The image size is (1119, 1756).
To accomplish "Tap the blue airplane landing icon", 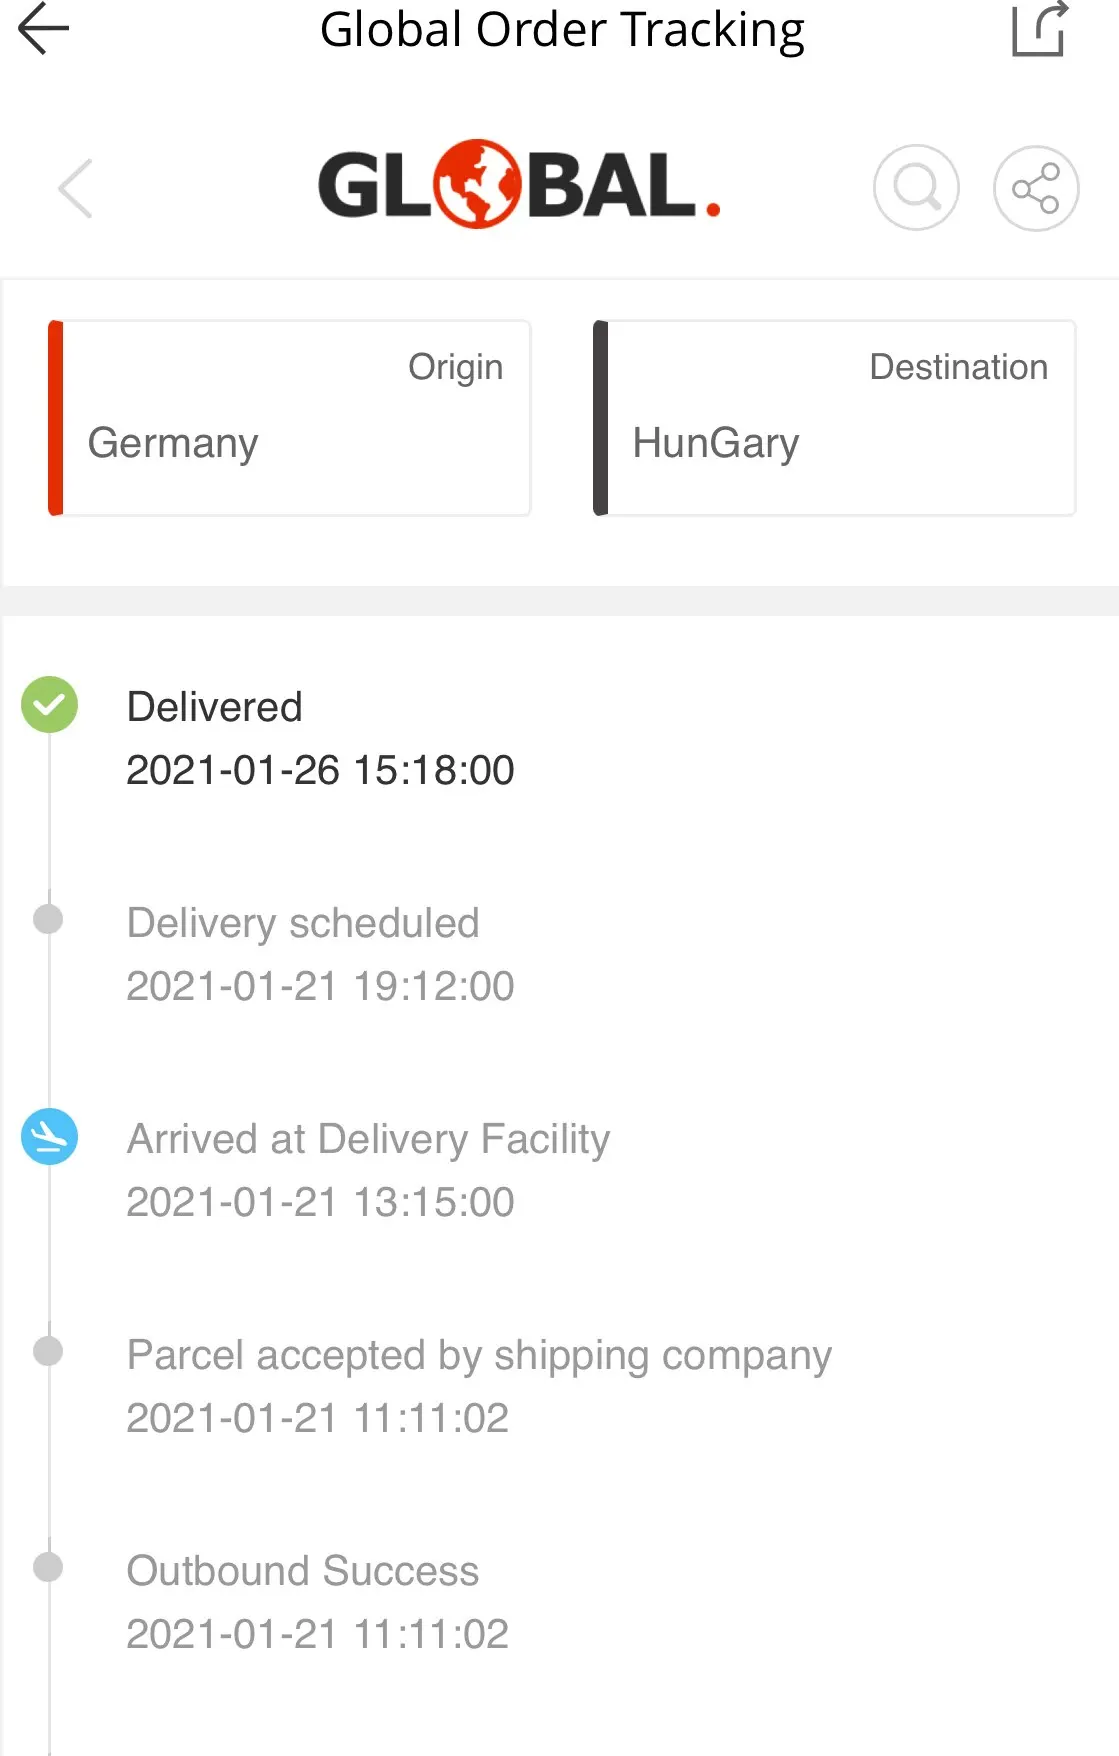I will pos(49,1137).
